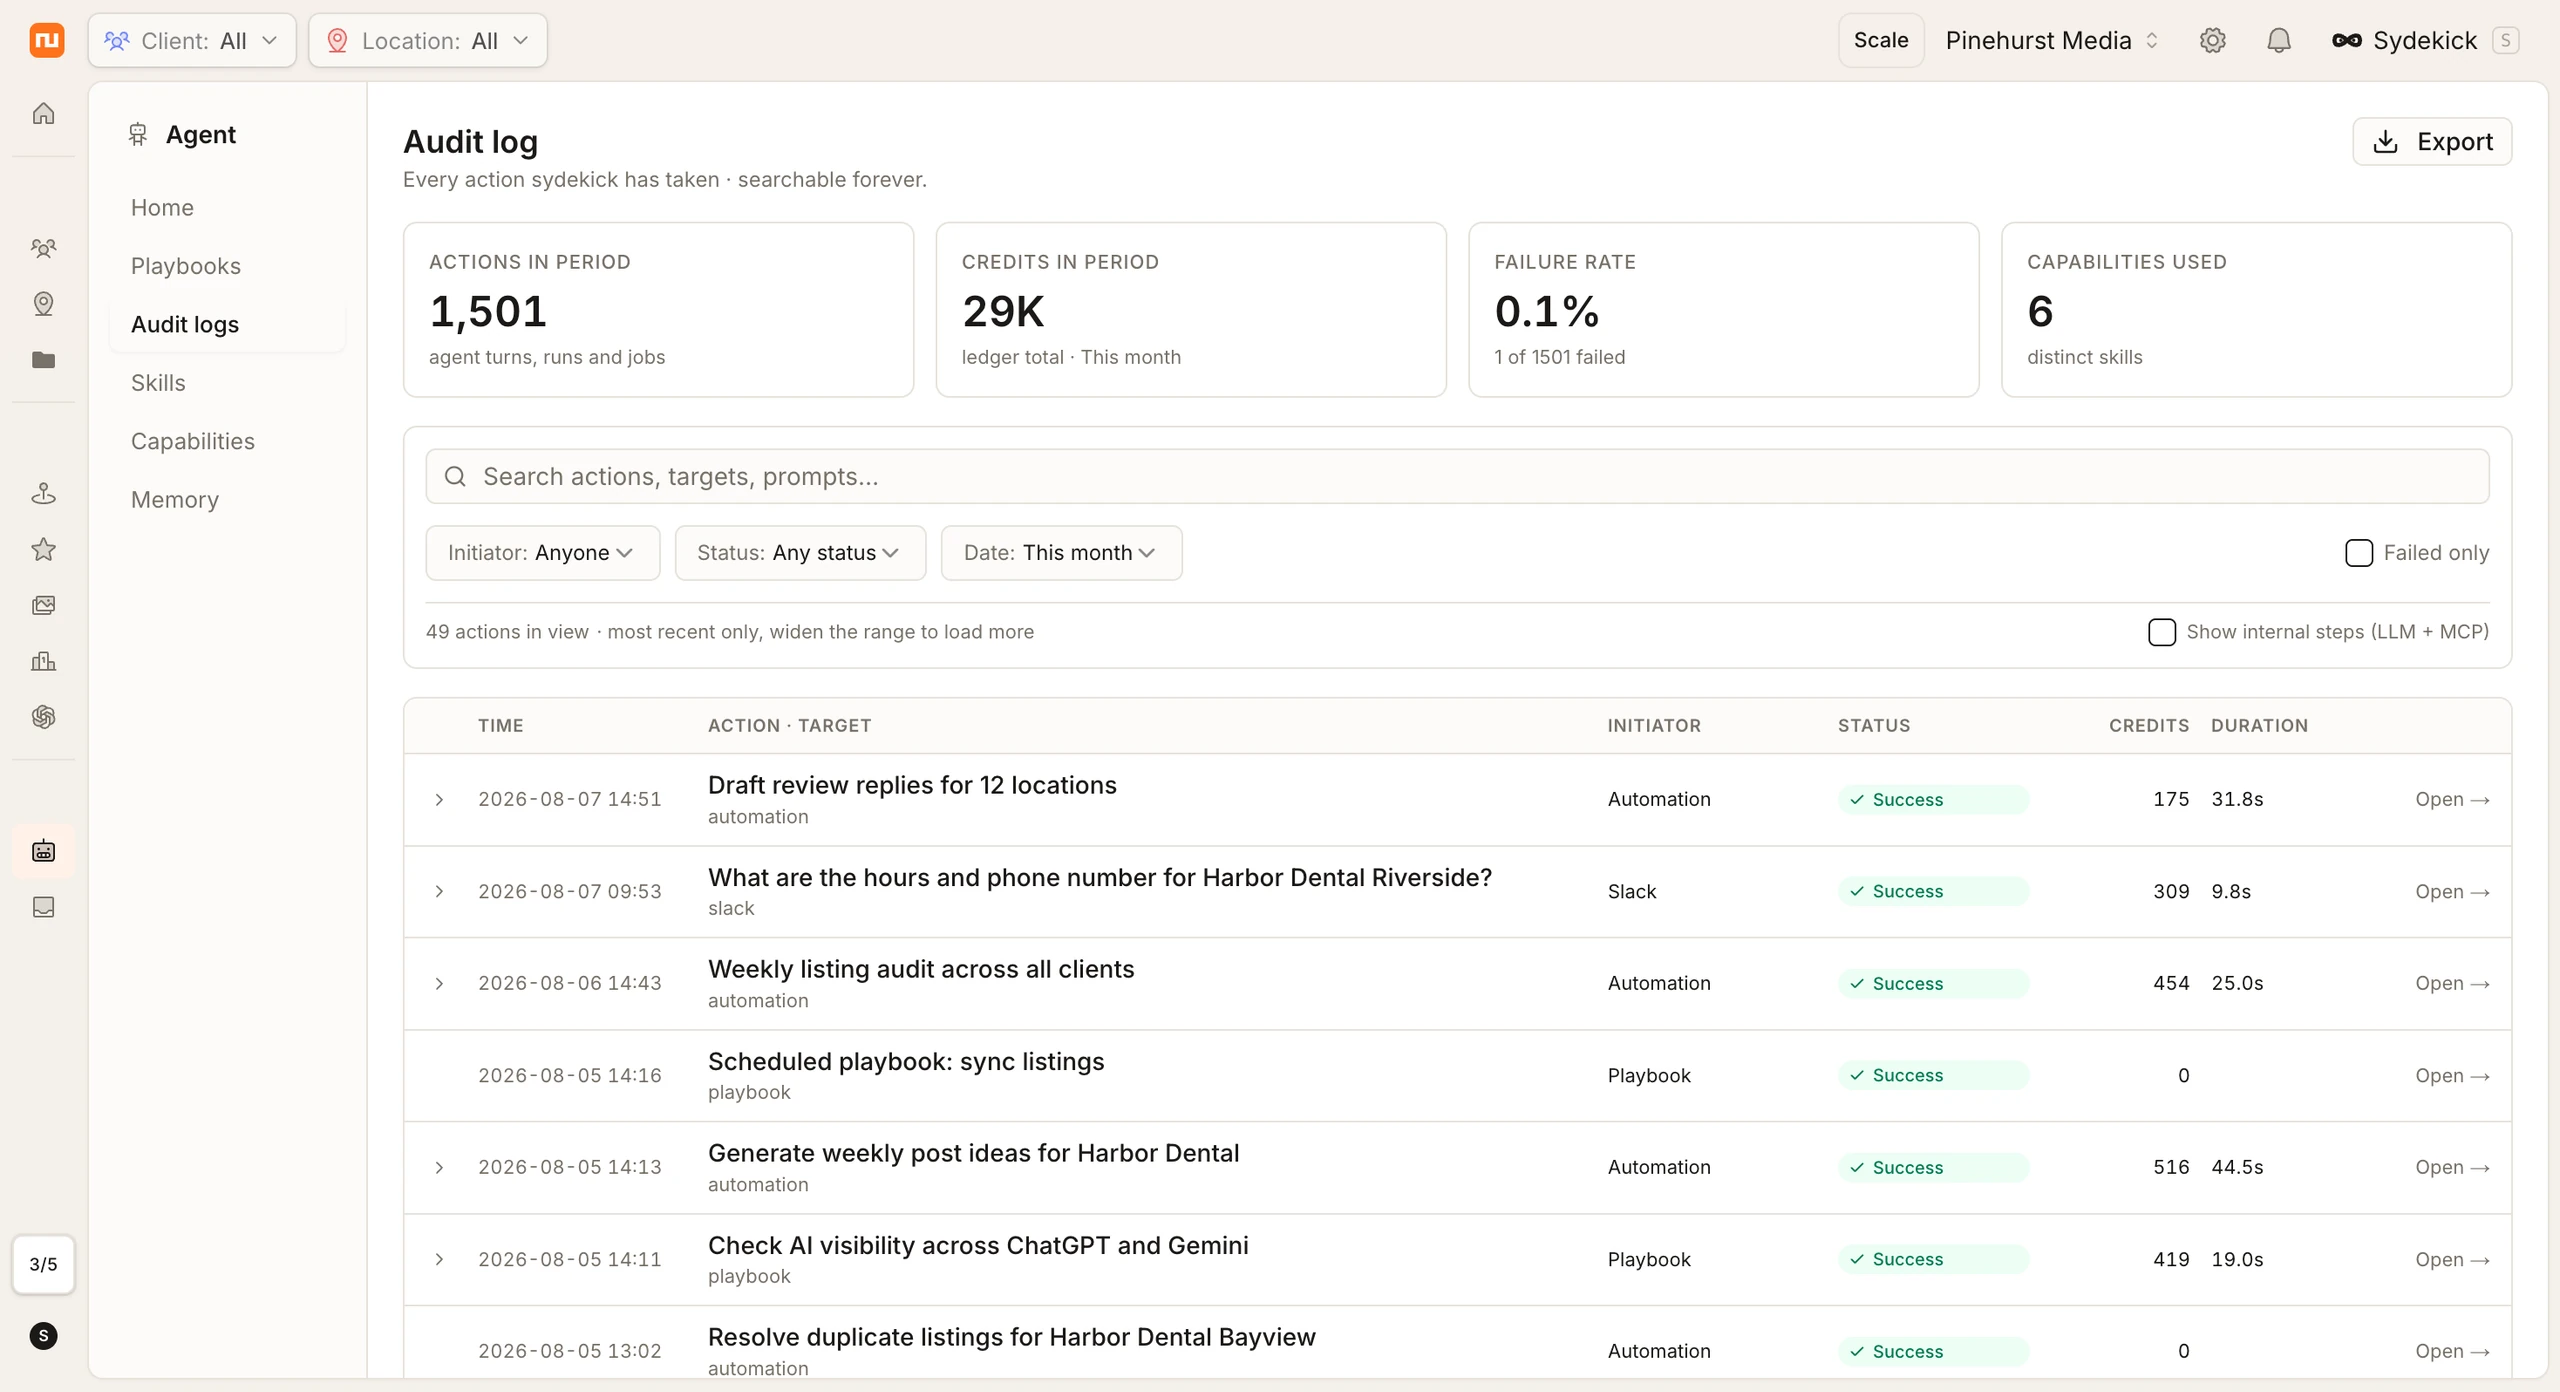Open the Resolve duplicate listings entry
Image resolution: width=2560 pixels, height=1392 pixels.
[2451, 1351]
